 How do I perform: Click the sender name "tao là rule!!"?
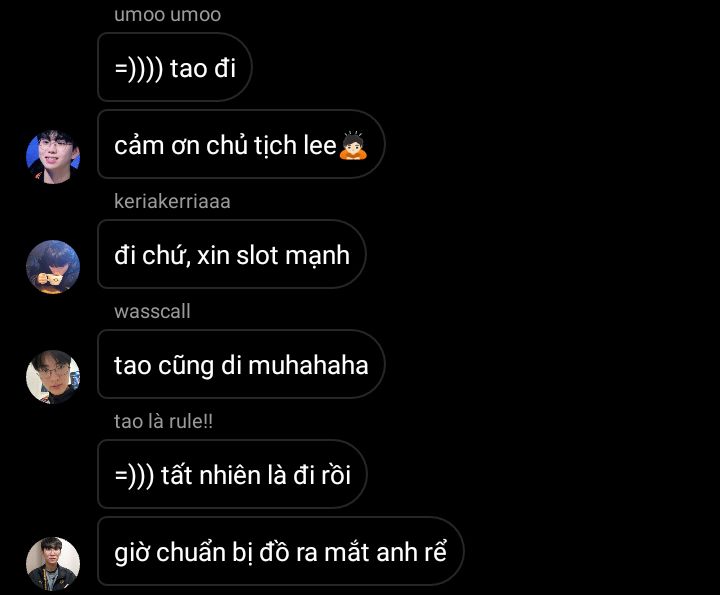(x=163, y=421)
